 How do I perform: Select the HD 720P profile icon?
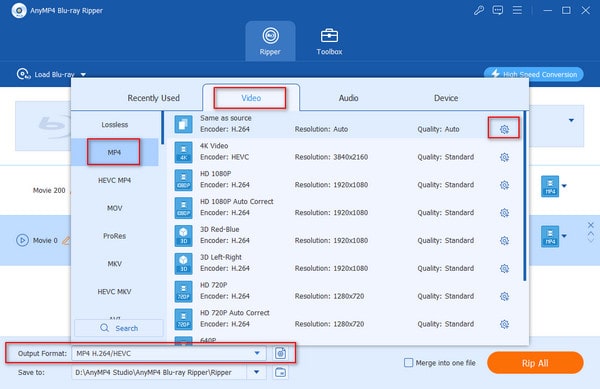click(x=183, y=291)
